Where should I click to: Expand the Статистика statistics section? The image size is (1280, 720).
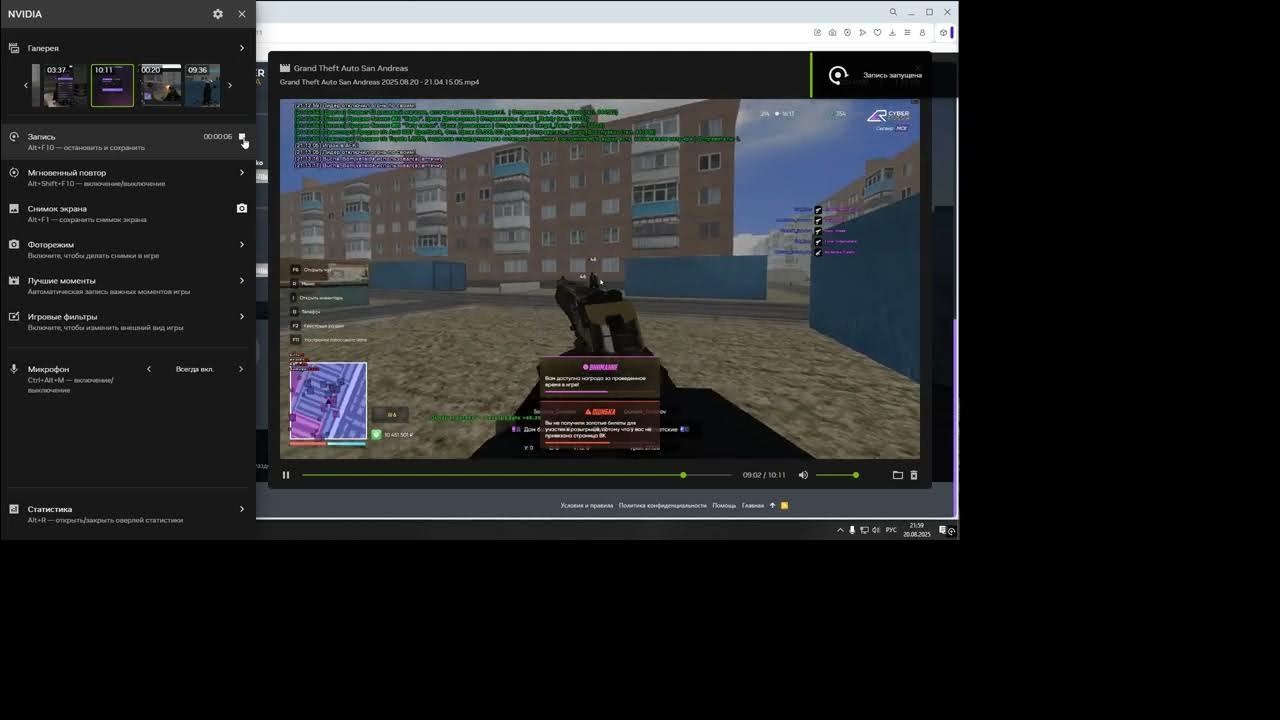(x=241, y=509)
